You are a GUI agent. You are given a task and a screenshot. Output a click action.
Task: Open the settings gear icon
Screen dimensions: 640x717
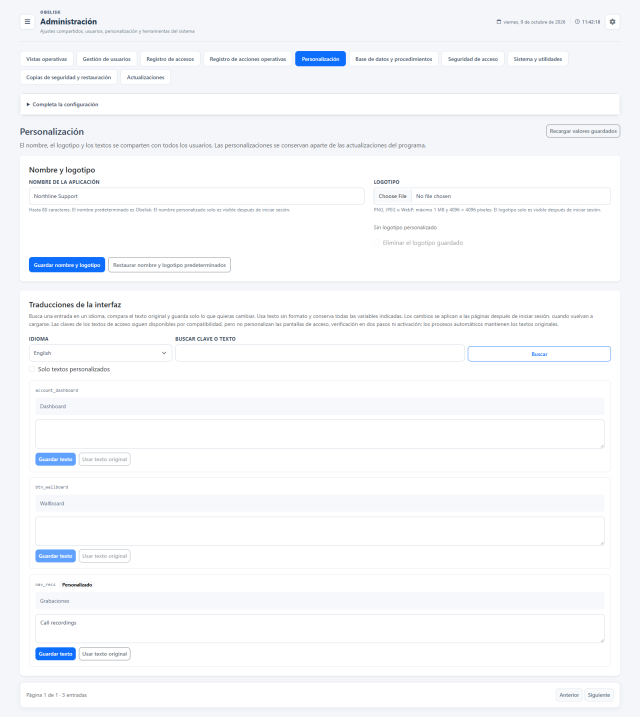tap(612, 21)
